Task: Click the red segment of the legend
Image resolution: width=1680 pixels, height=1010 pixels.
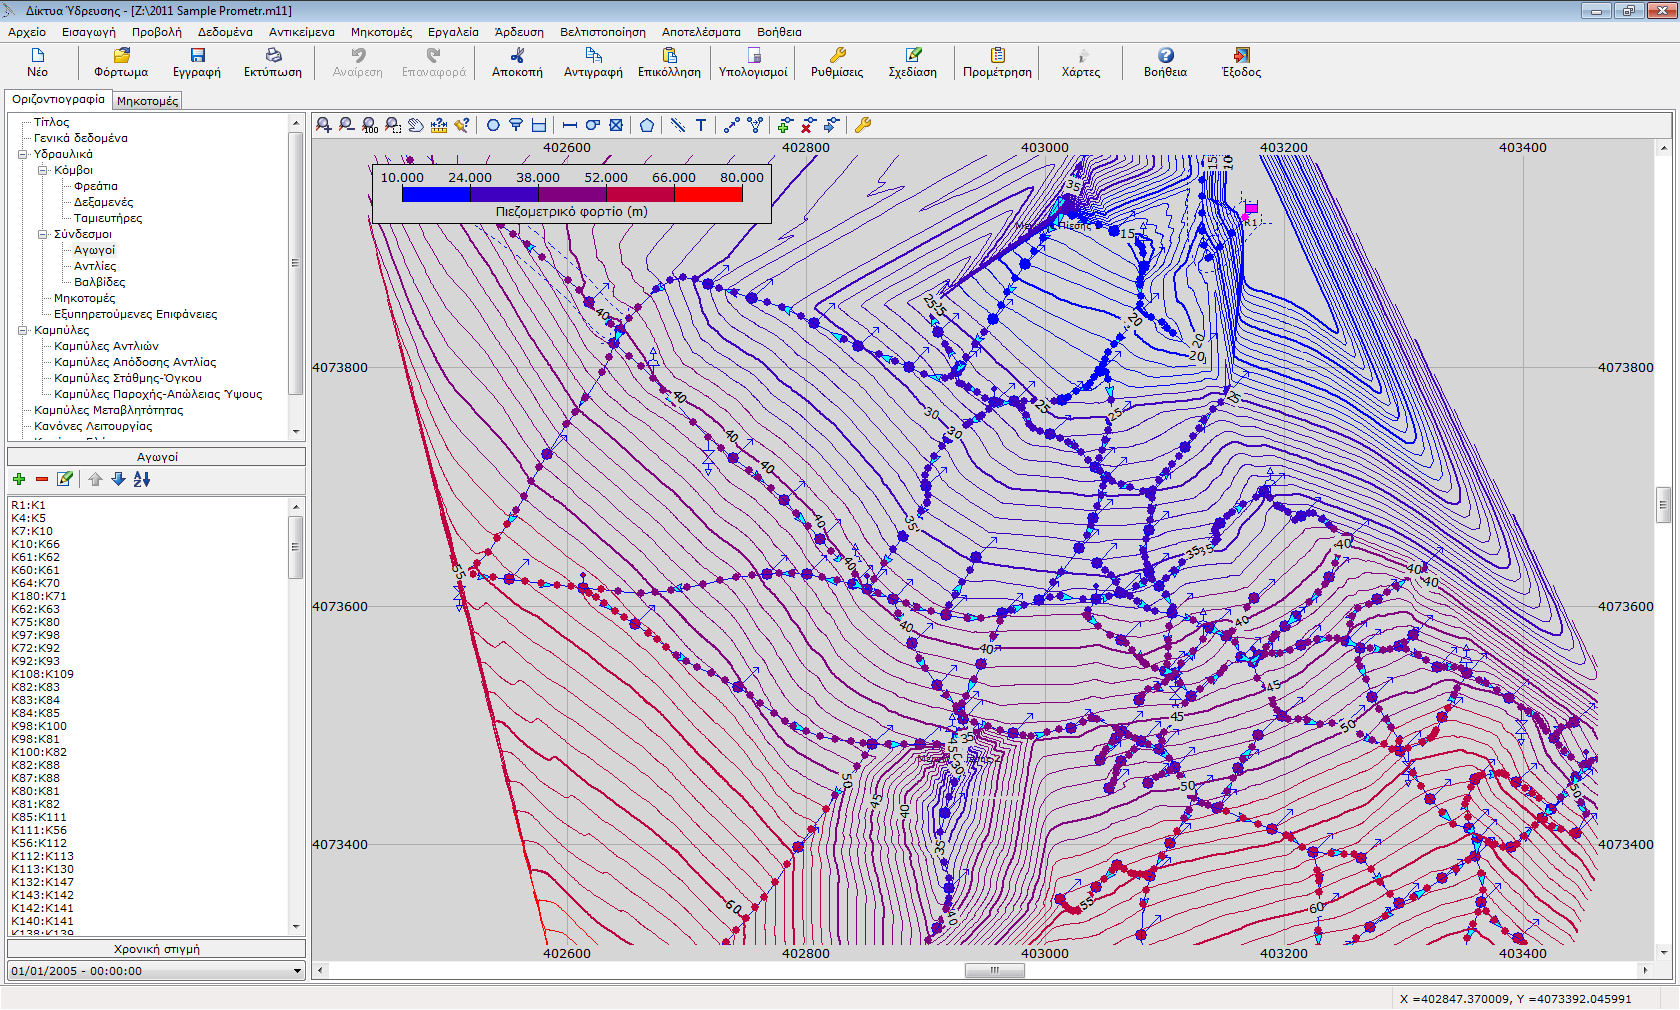Action: 708,194
